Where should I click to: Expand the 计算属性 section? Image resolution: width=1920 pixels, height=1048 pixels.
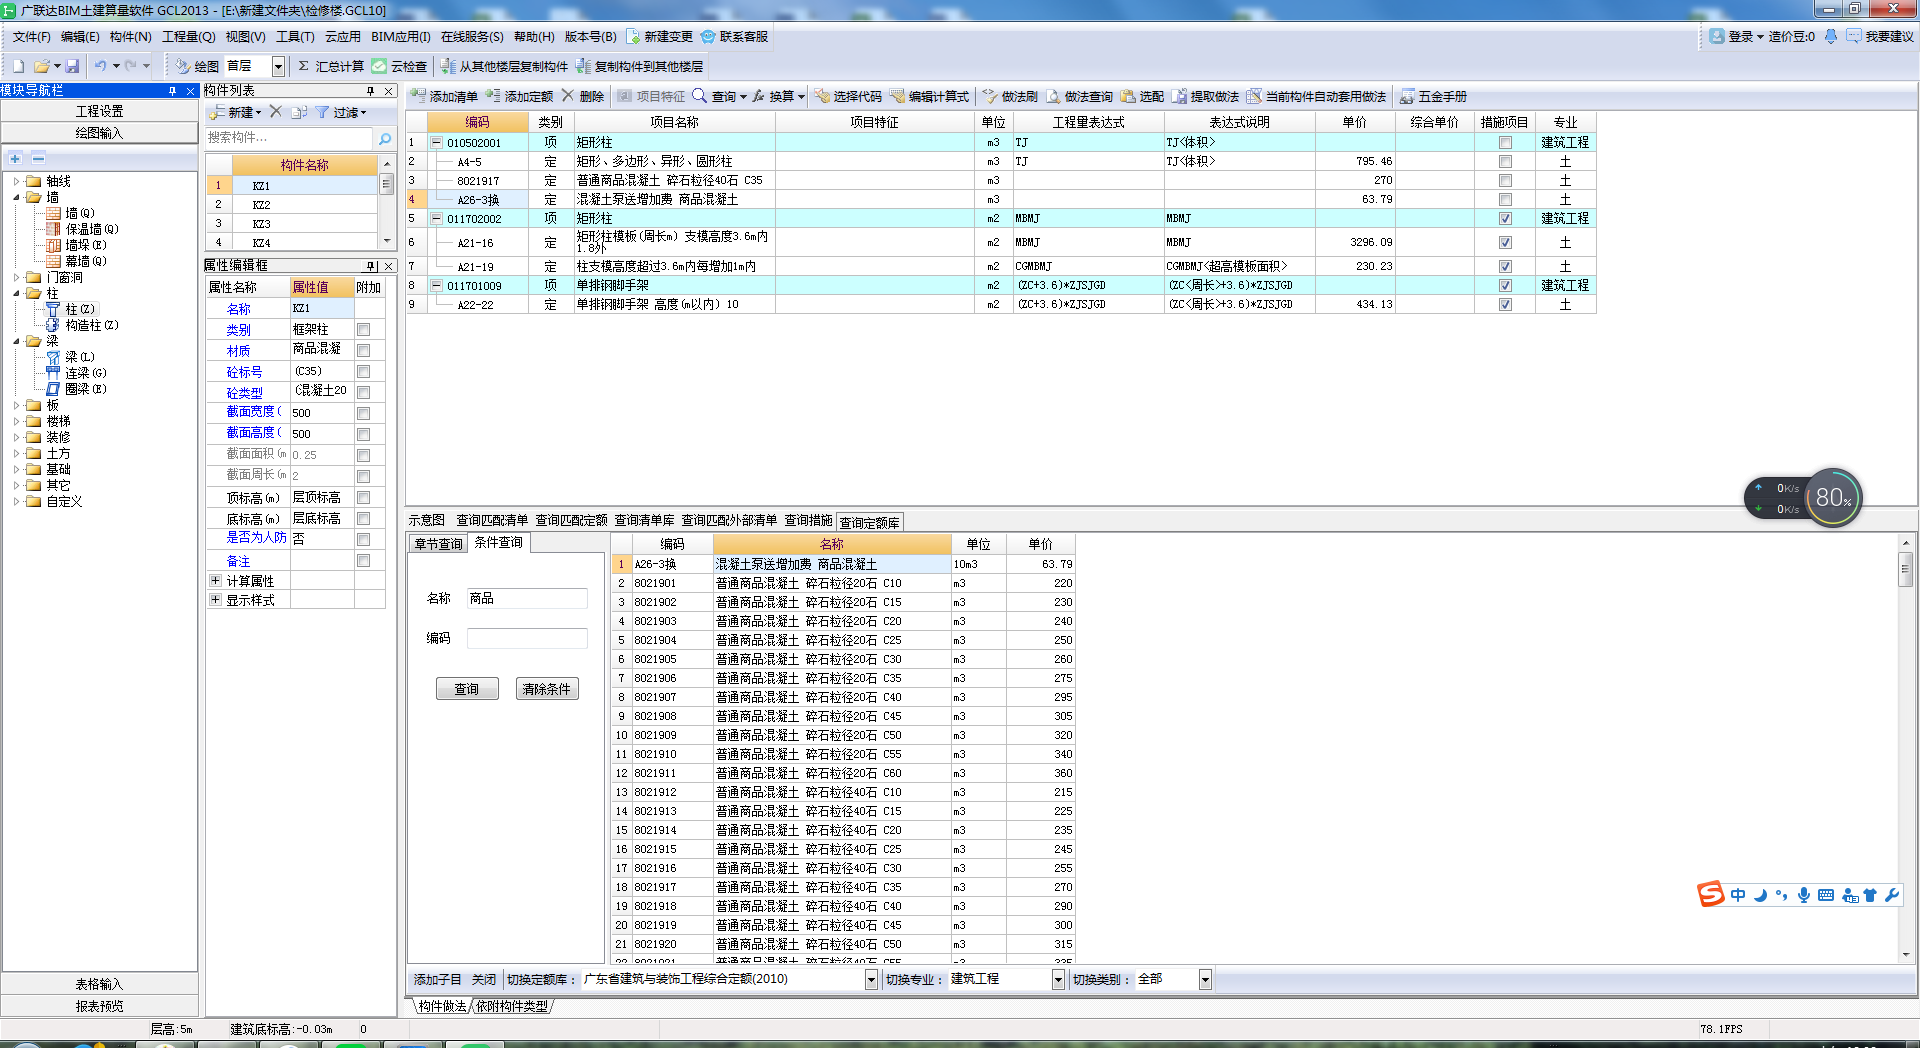215,580
